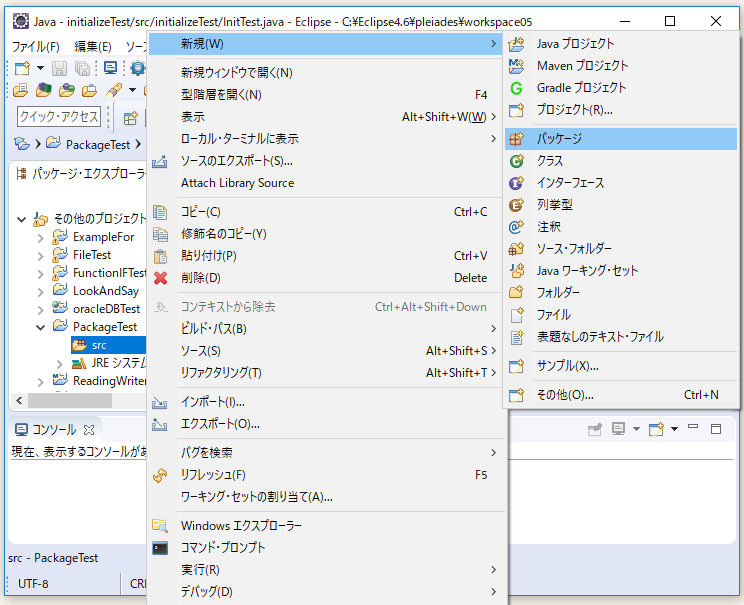
Task: Click the open perspective button
Action: pyautogui.click(x=130, y=117)
